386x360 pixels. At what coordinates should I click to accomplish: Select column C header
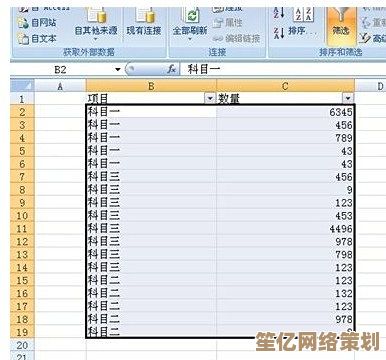click(x=285, y=86)
